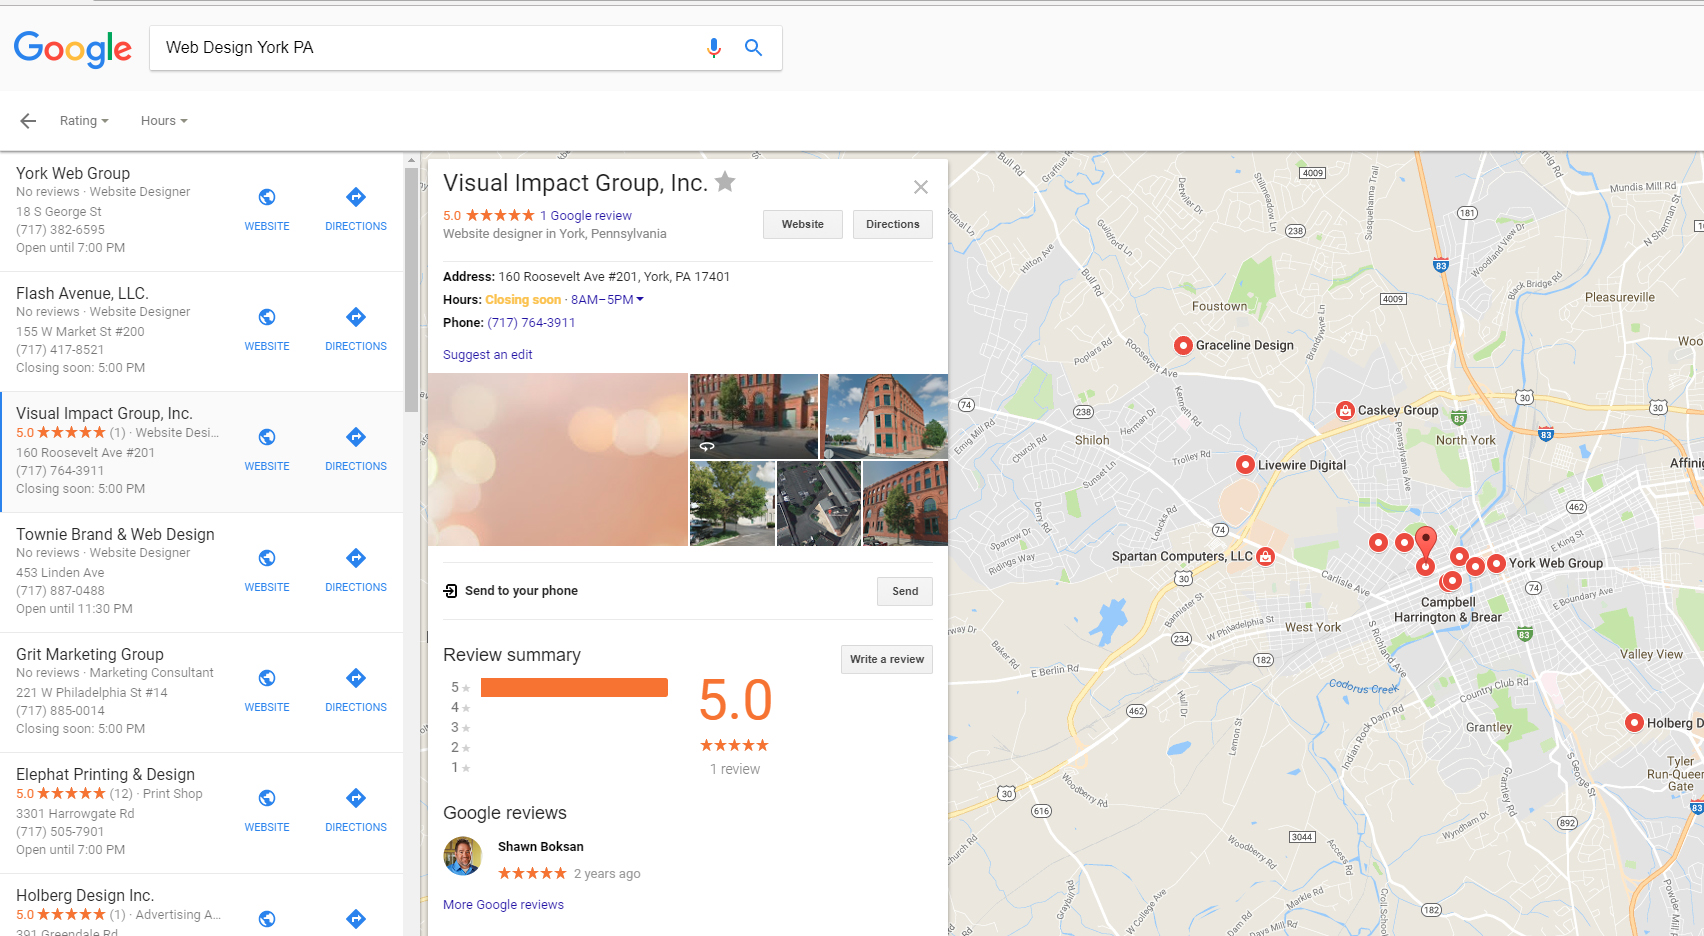Get directions to Elephat Printing & Design
The height and width of the screenshot is (936, 1704).
[356, 798]
